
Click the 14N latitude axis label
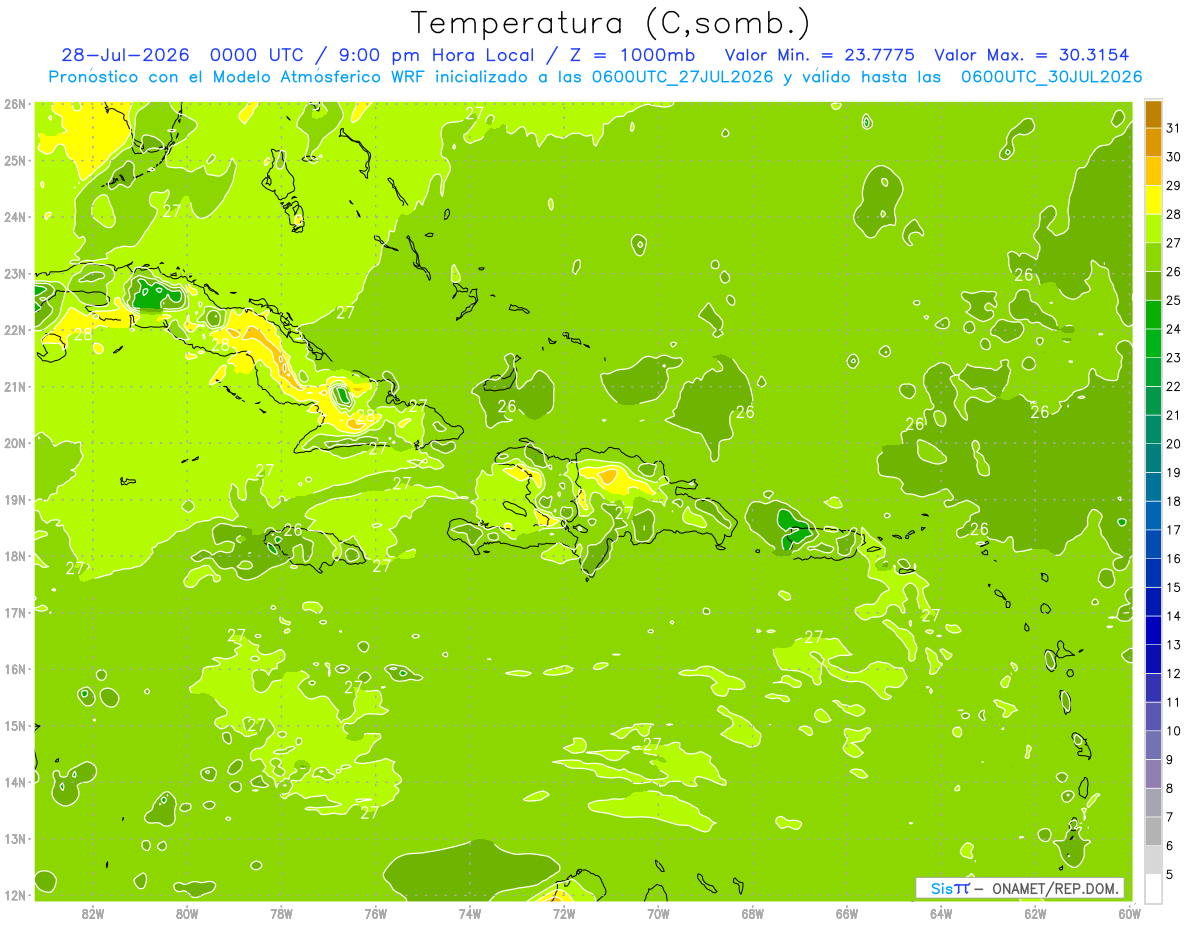(x=14, y=782)
